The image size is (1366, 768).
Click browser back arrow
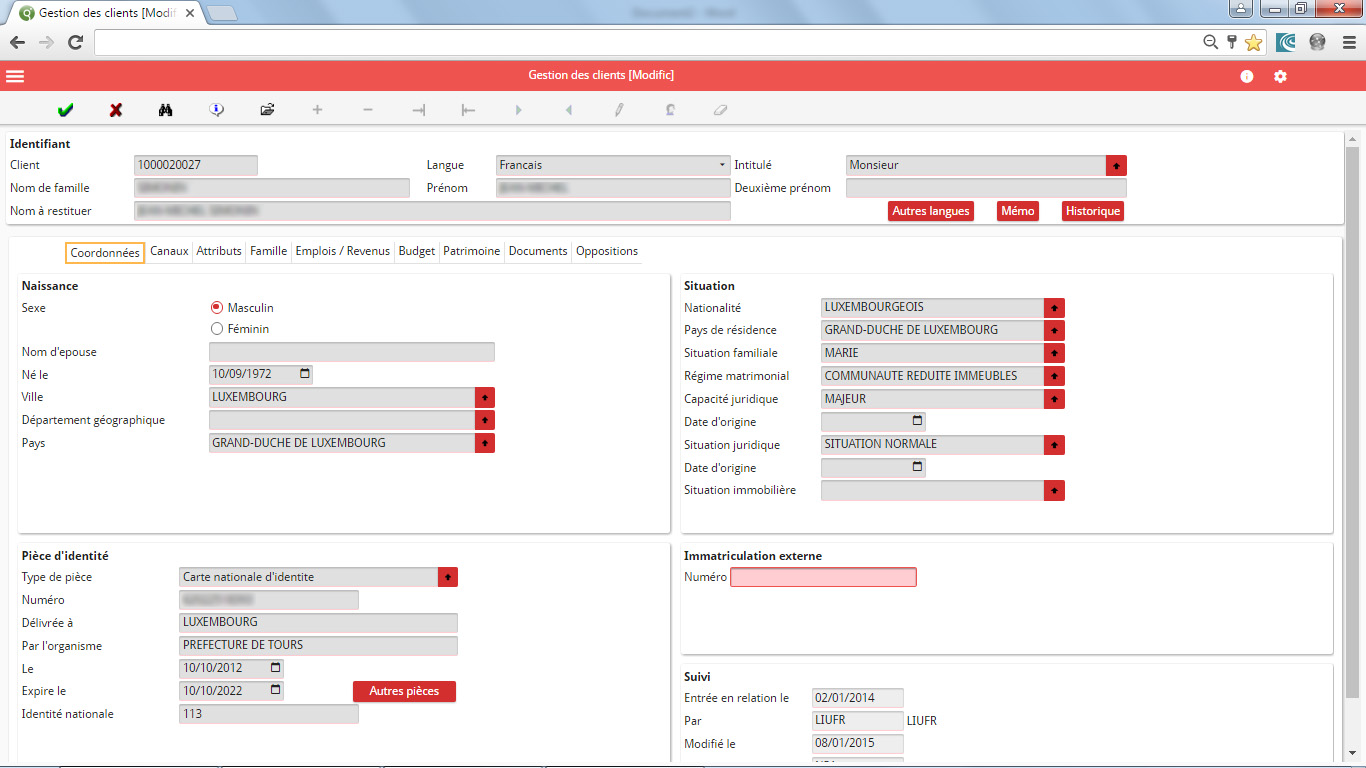click(17, 42)
